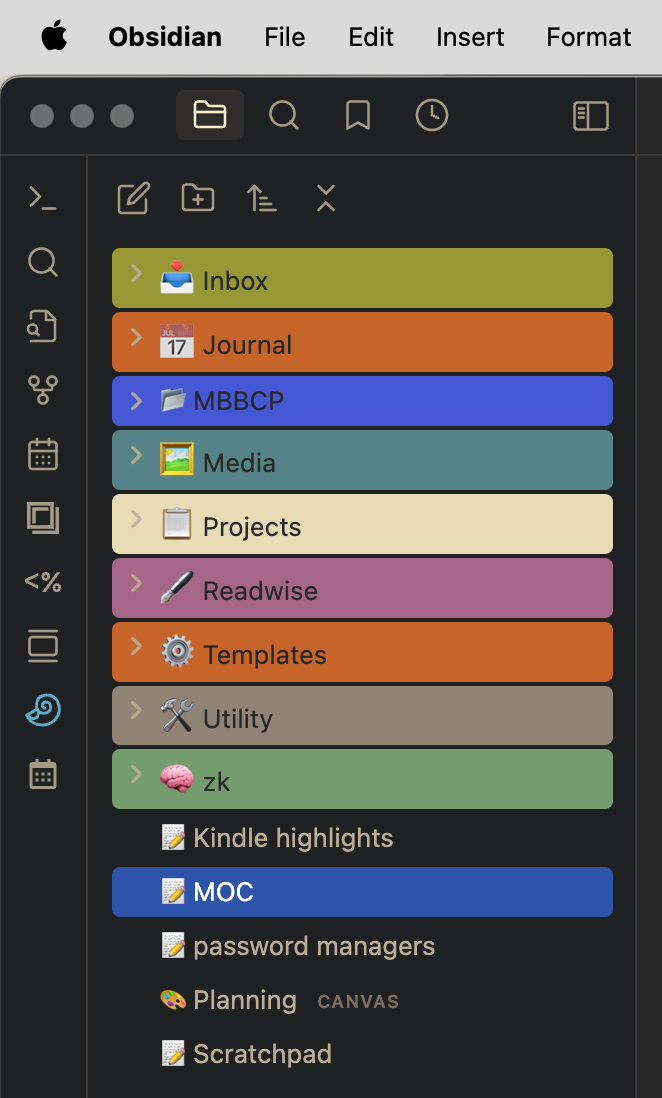
Task: Show recent files with the clock icon
Action: pyautogui.click(x=431, y=115)
